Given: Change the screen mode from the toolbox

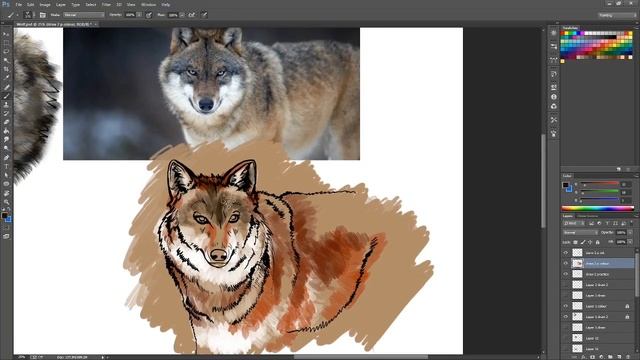Looking at the screenshot, I should click(6, 236).
